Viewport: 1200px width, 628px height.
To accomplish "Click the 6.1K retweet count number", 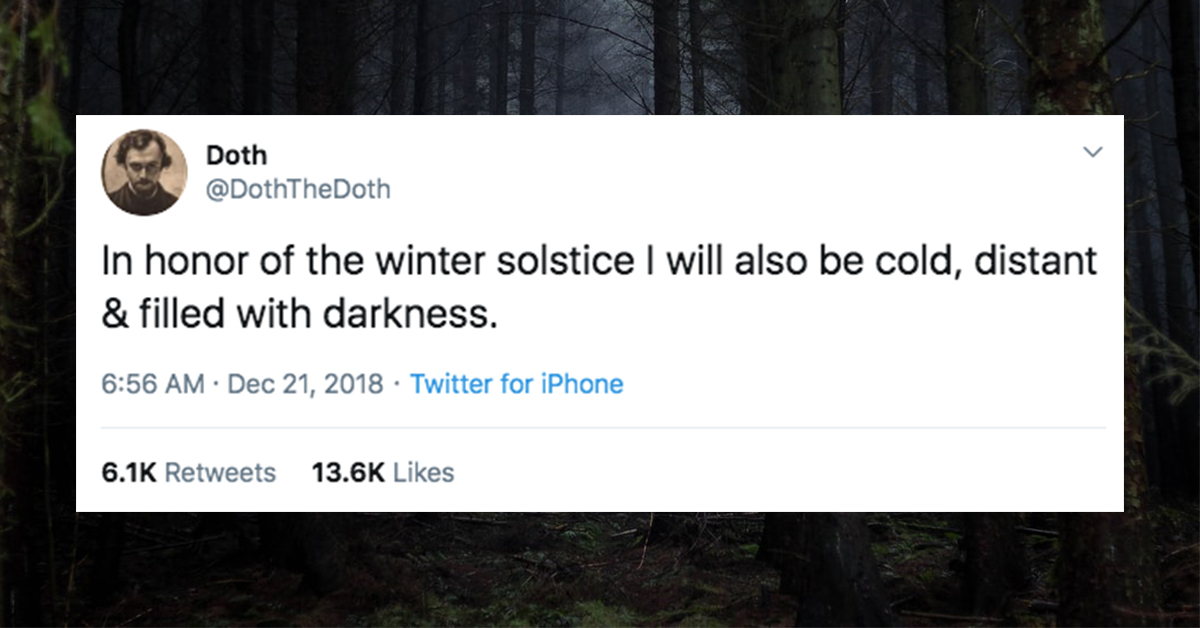I will click(x=130, y=472).
